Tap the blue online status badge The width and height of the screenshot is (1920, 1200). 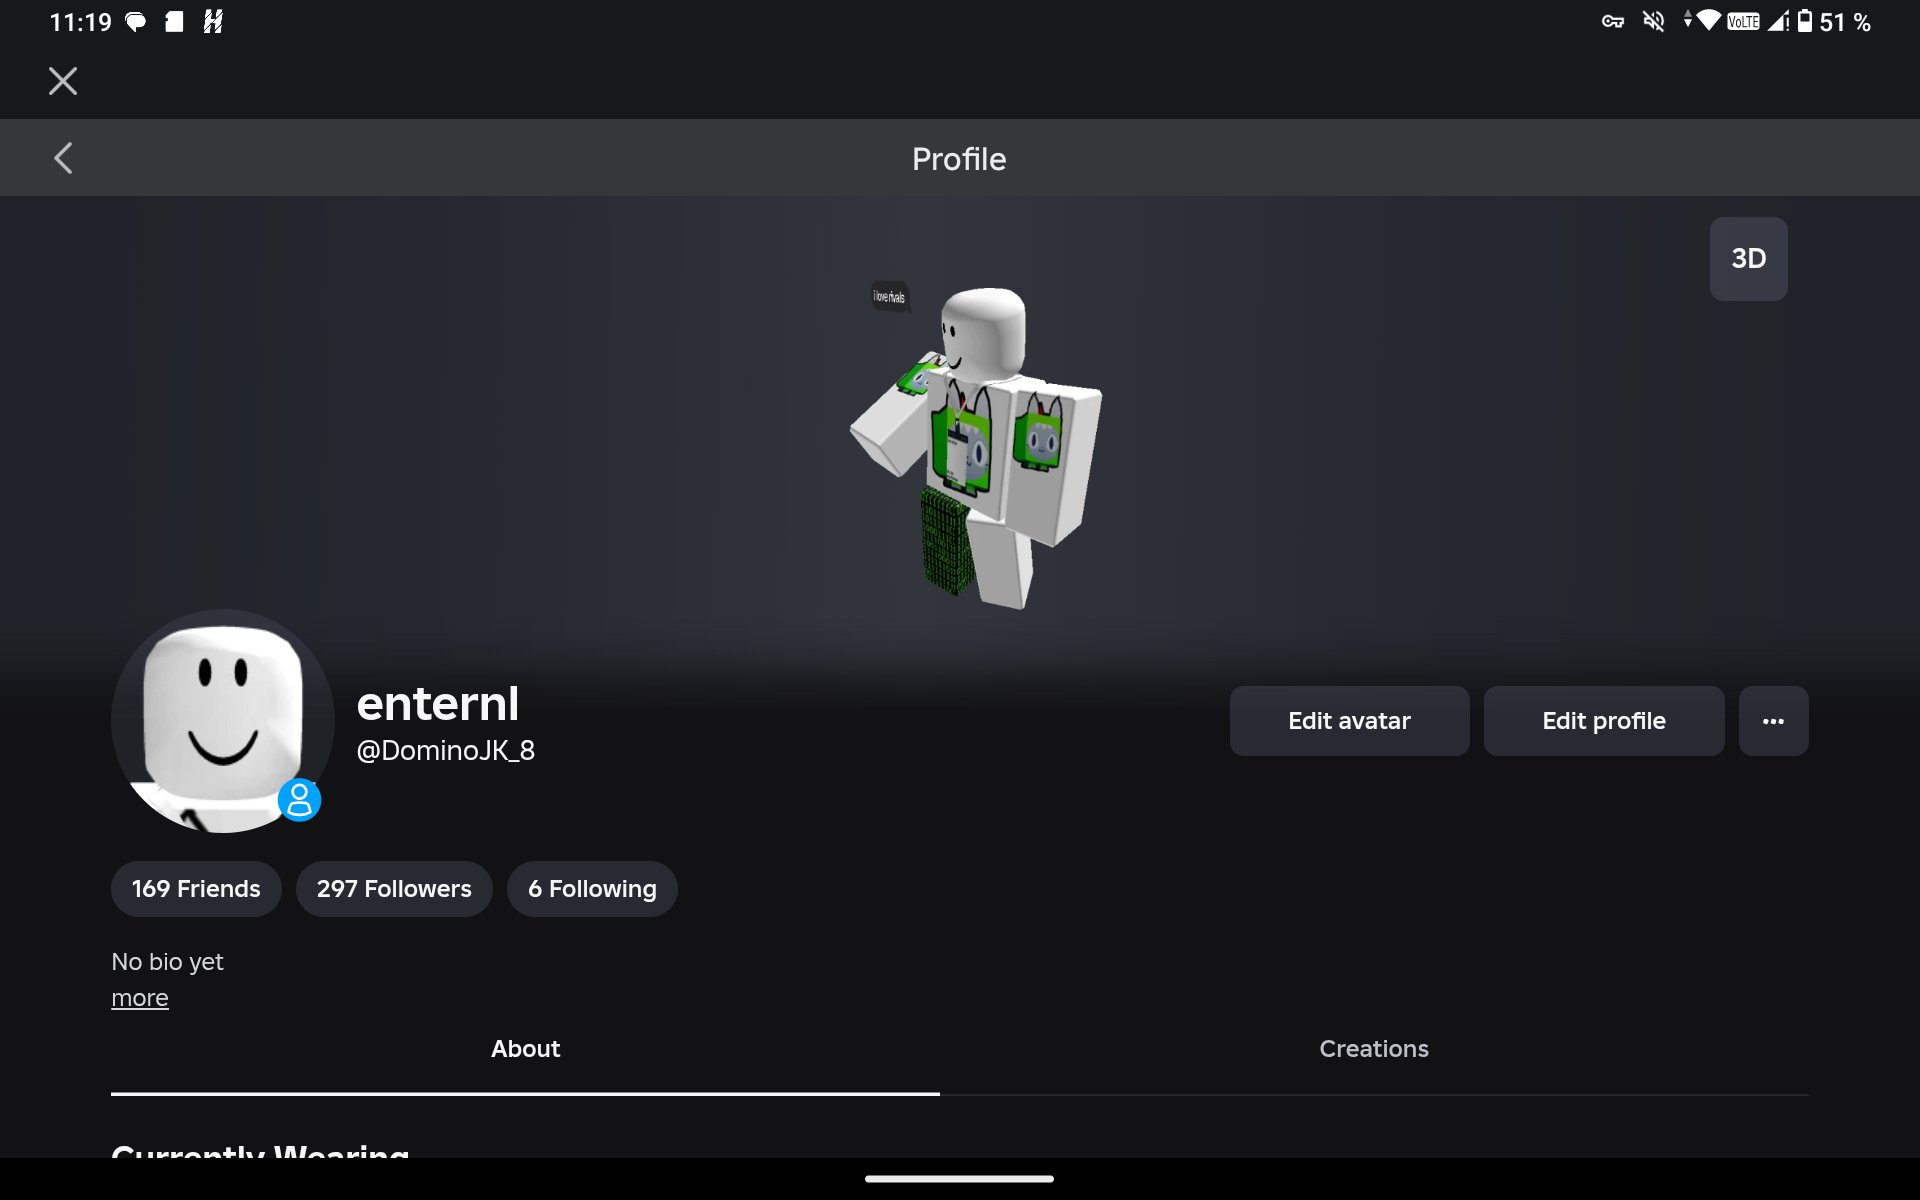point(299,800)
